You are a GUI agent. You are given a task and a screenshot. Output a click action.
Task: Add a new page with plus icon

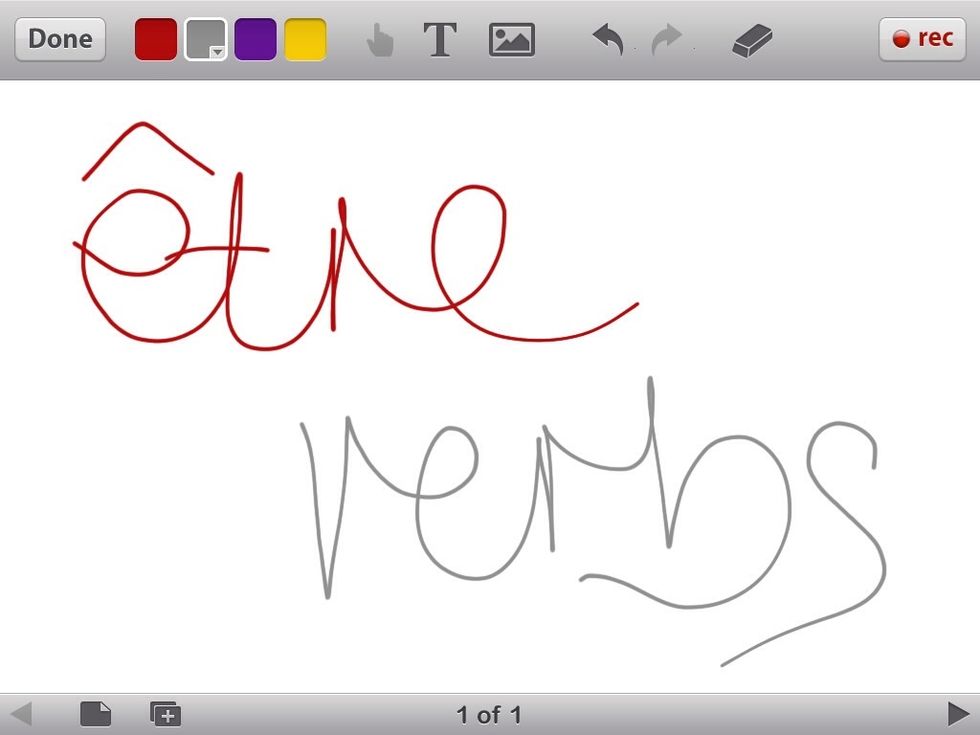tap(165, 714)
